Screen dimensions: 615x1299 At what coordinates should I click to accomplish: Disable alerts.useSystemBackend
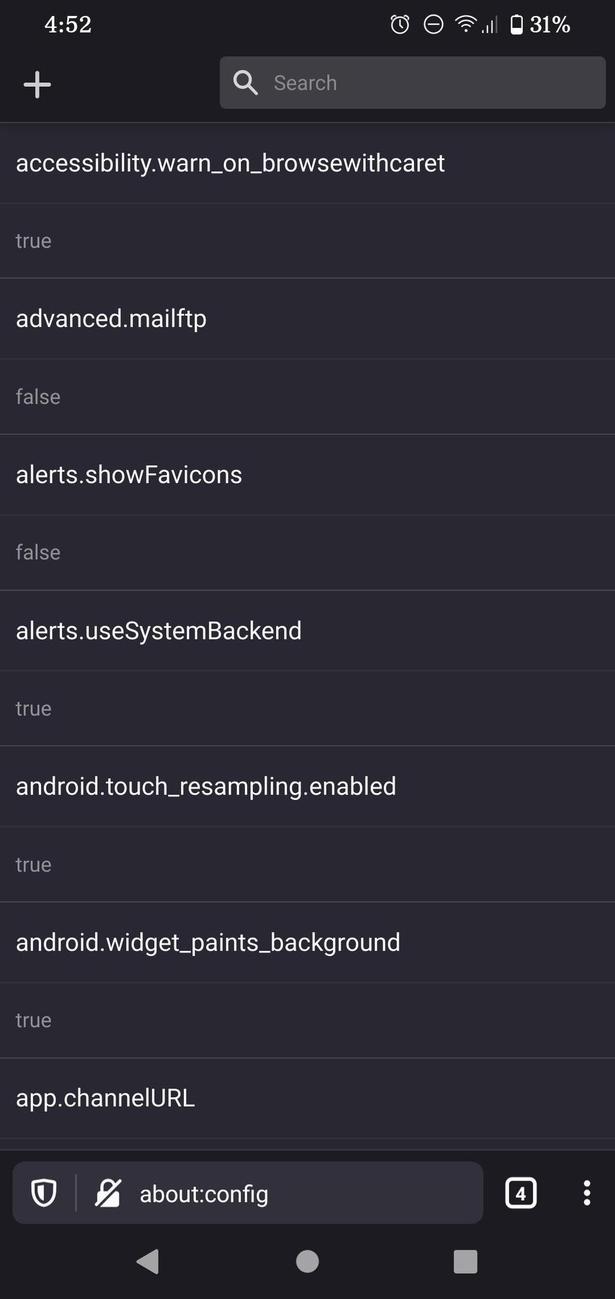click(159, 631)
